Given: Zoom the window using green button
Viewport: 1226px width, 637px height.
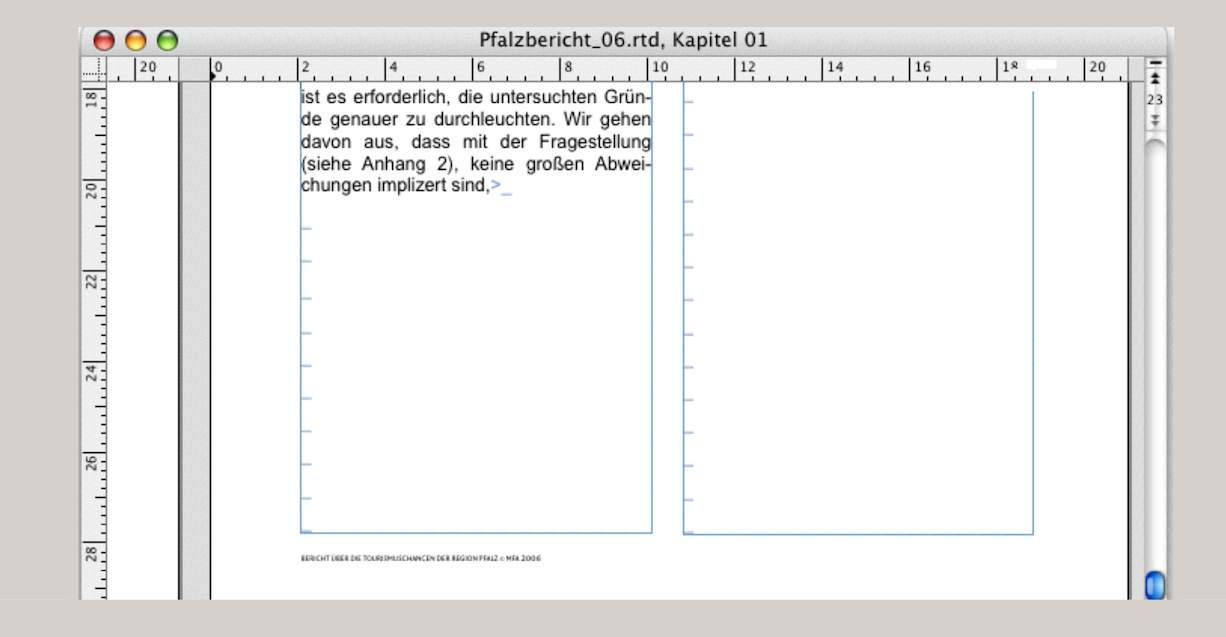Looking at the screenshot, I should [167, 41].
